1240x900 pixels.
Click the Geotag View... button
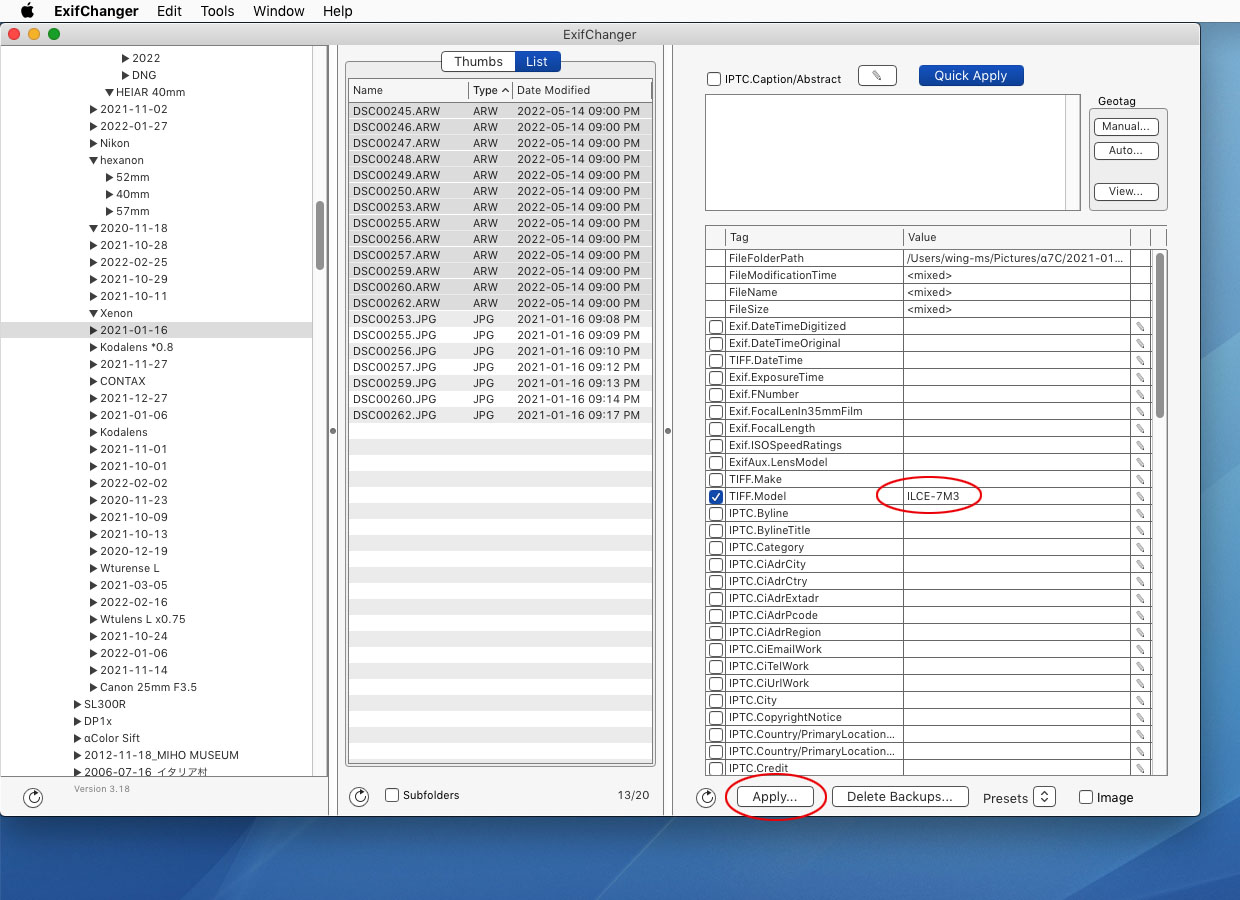point(1126,192)
